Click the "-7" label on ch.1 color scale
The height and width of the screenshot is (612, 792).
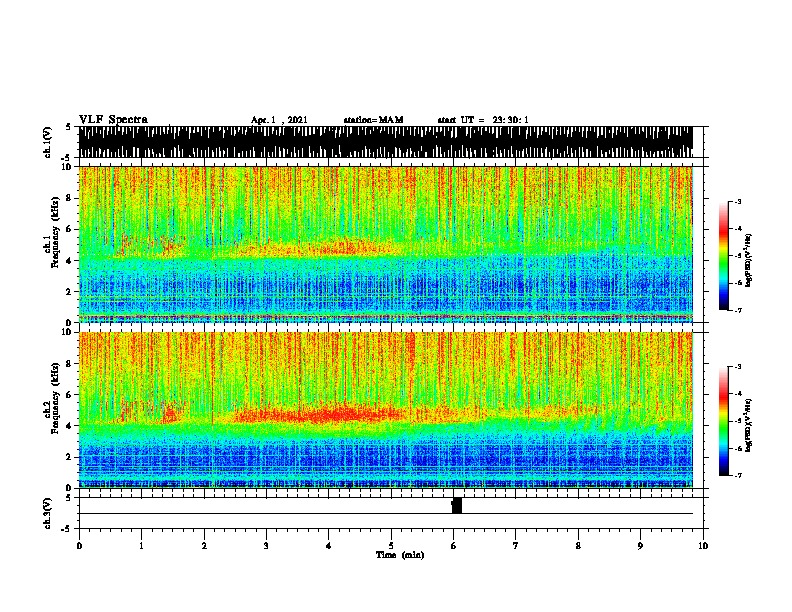pos(738,310)
